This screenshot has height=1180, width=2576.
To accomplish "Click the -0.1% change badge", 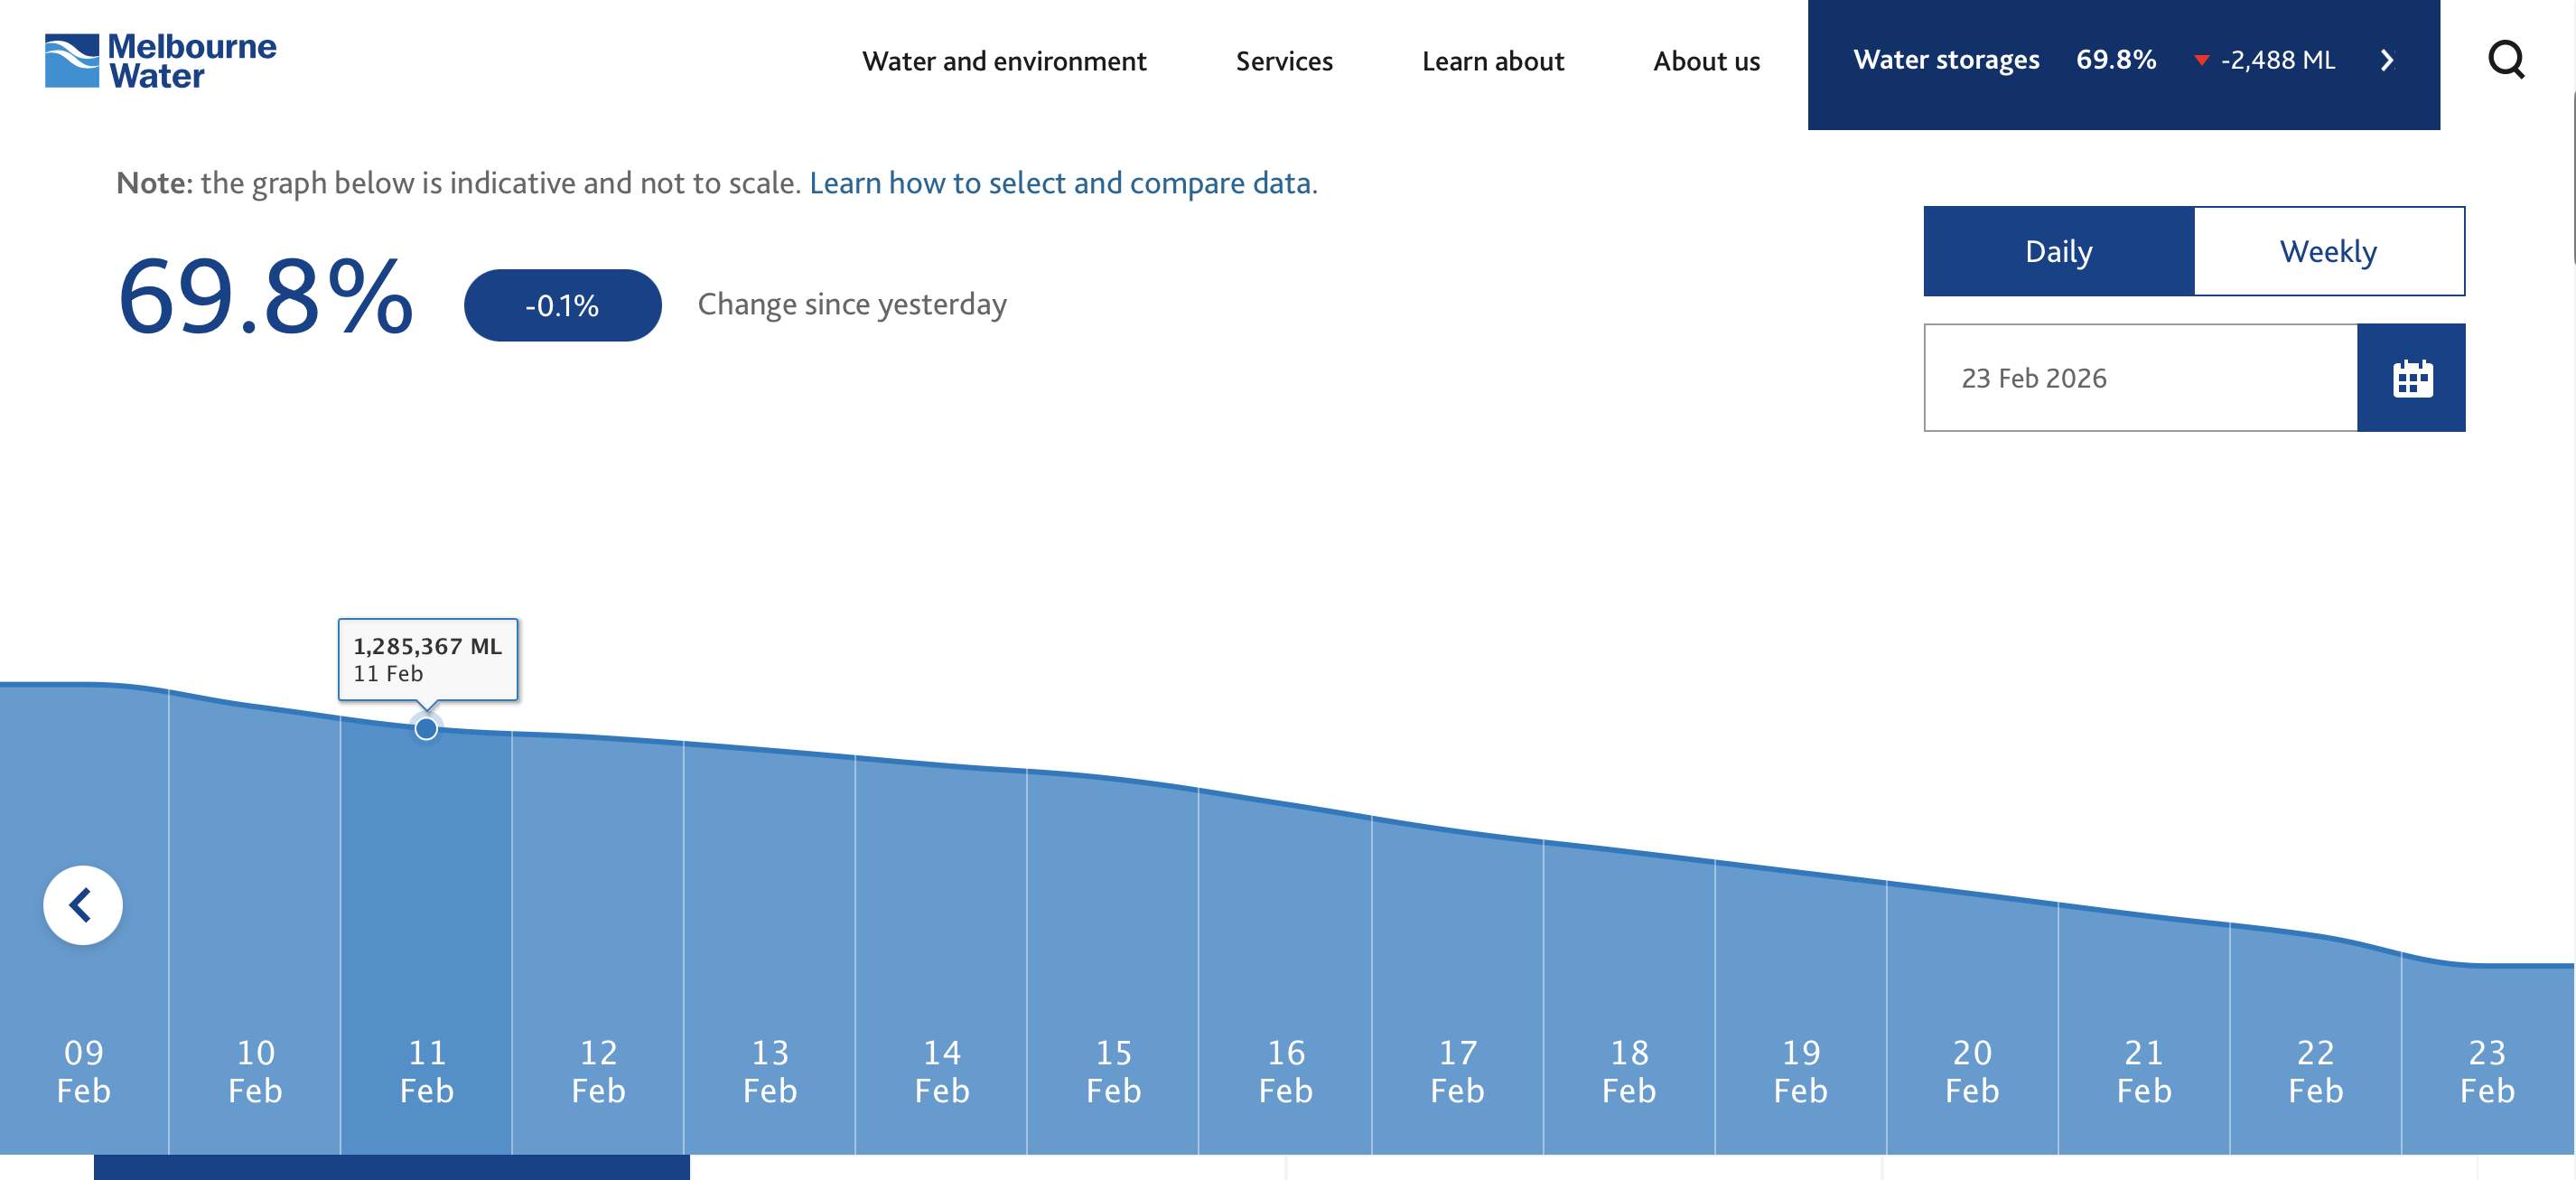I will [x=562, y=305].
